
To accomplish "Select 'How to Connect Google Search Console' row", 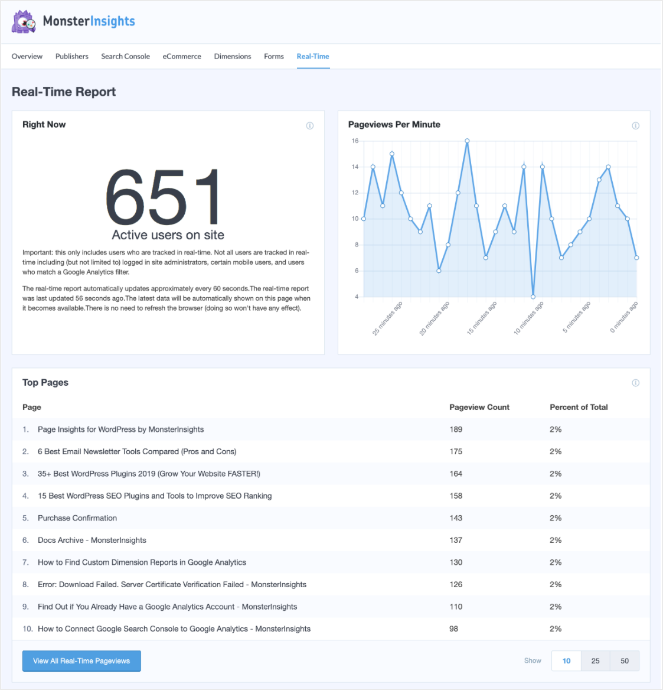I will (x=331, y=629).
